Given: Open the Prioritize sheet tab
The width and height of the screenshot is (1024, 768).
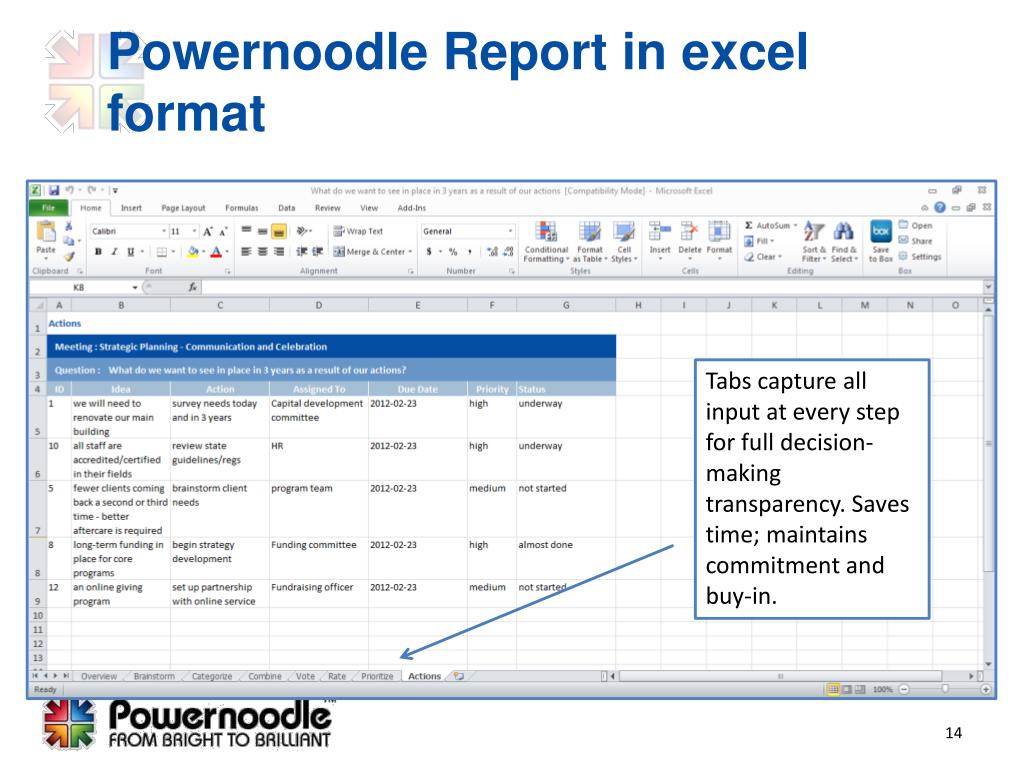Looking at the screenshot, I should pyautogui.click(x=377, y=677).
